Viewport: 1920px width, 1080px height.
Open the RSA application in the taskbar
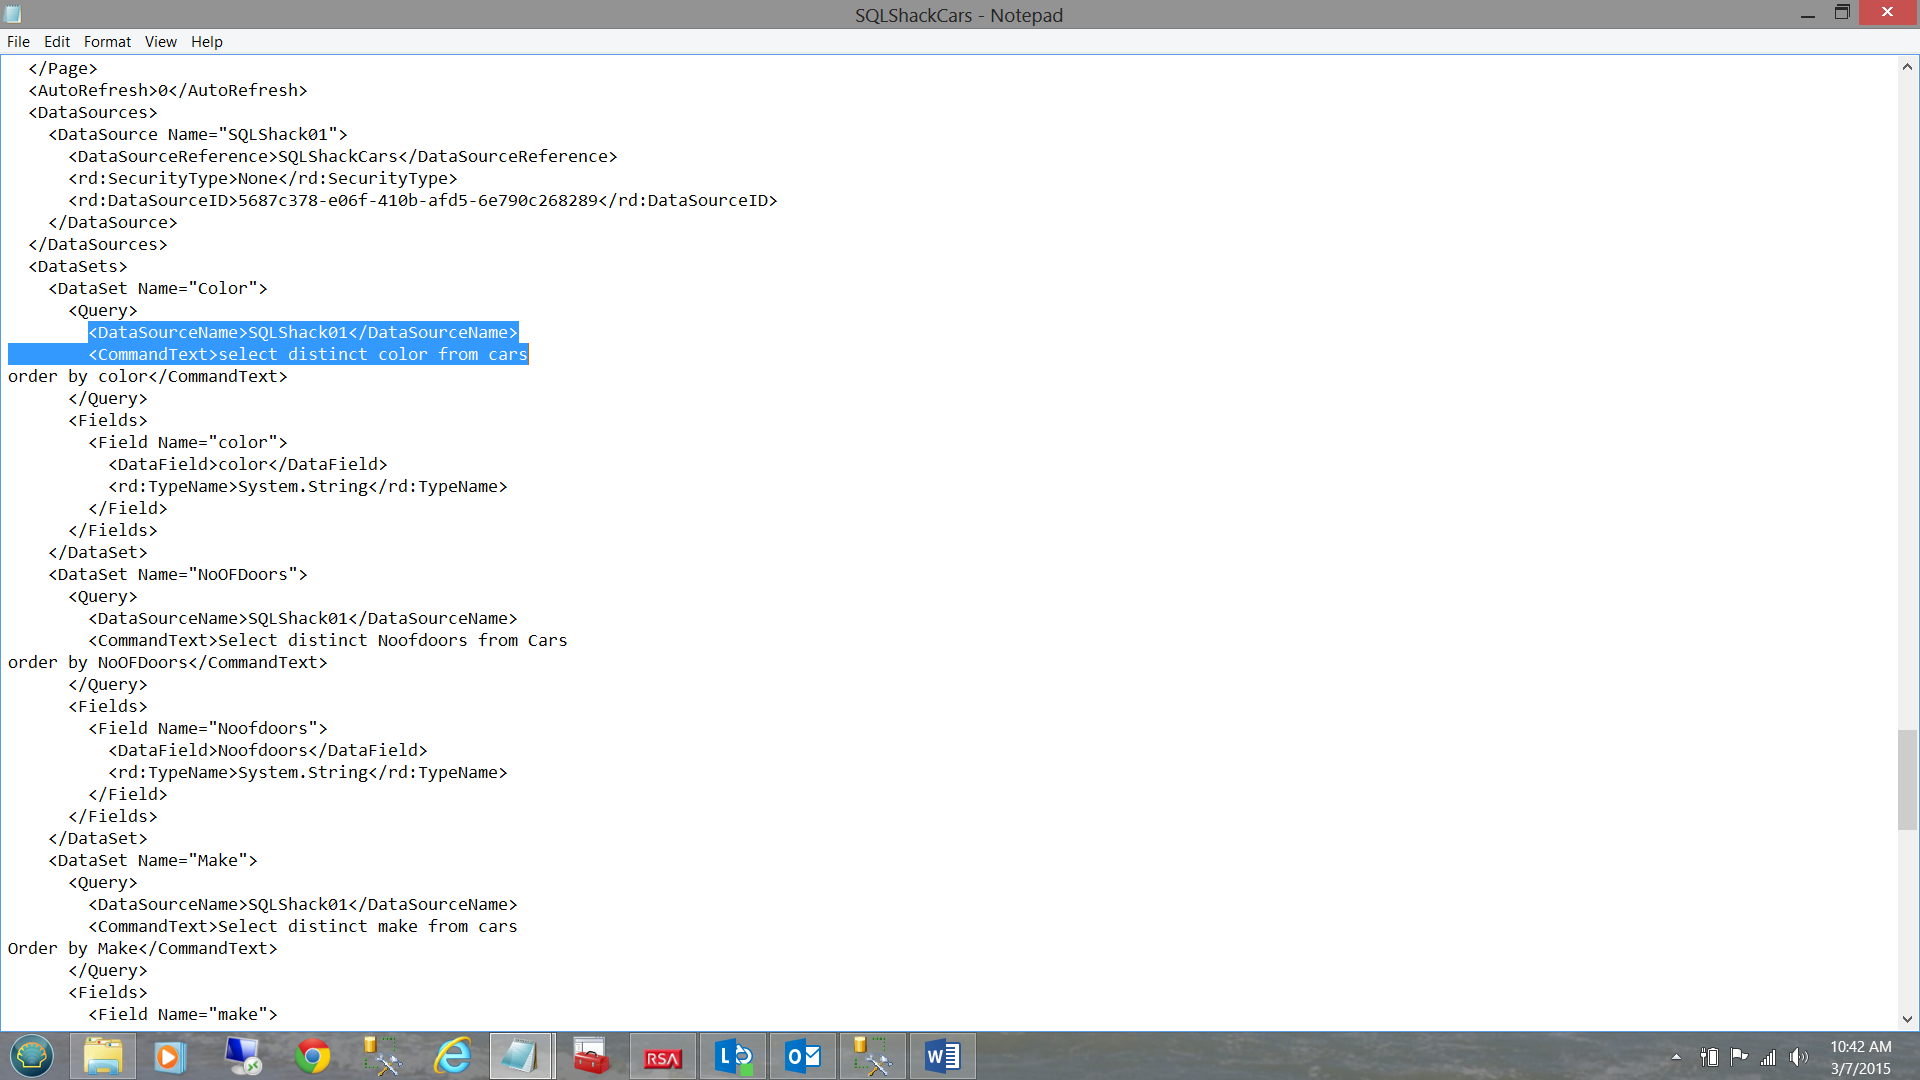coord(662,1056)
